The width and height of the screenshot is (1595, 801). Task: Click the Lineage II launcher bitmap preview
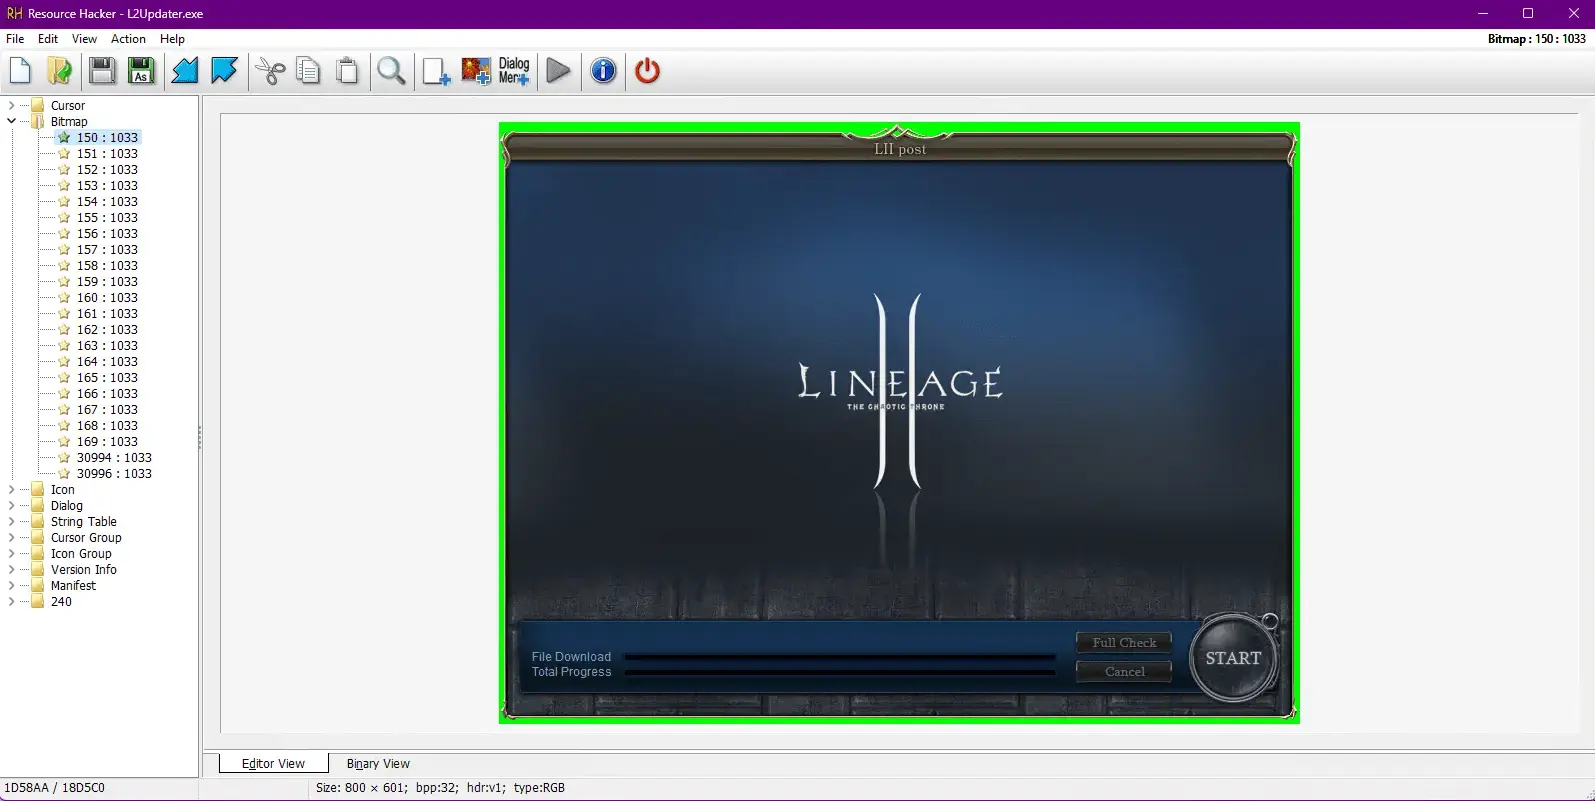coord(899,422)
